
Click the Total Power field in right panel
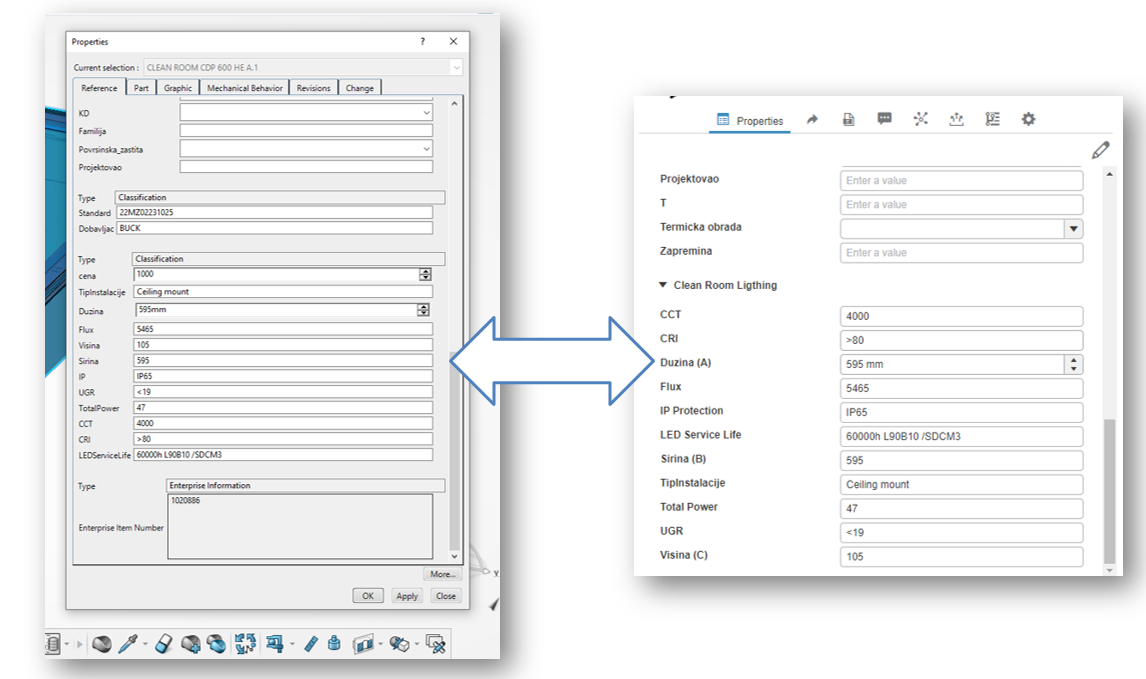961,508
